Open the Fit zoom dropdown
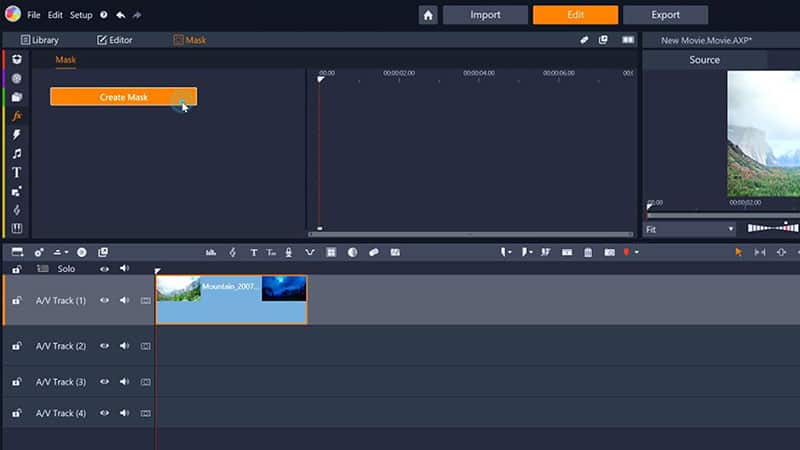 [689, 229]
